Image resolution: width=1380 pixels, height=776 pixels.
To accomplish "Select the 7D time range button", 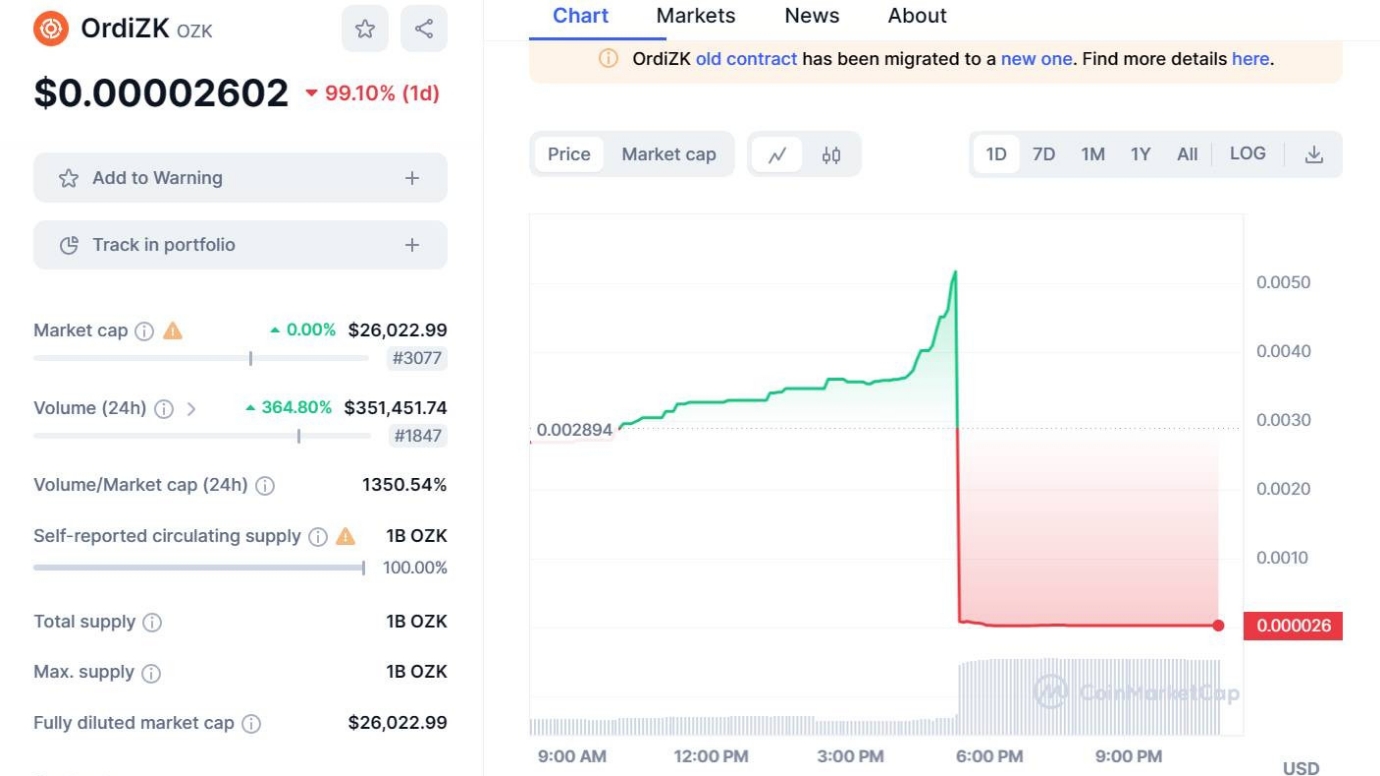I will tap(1043, 154).
